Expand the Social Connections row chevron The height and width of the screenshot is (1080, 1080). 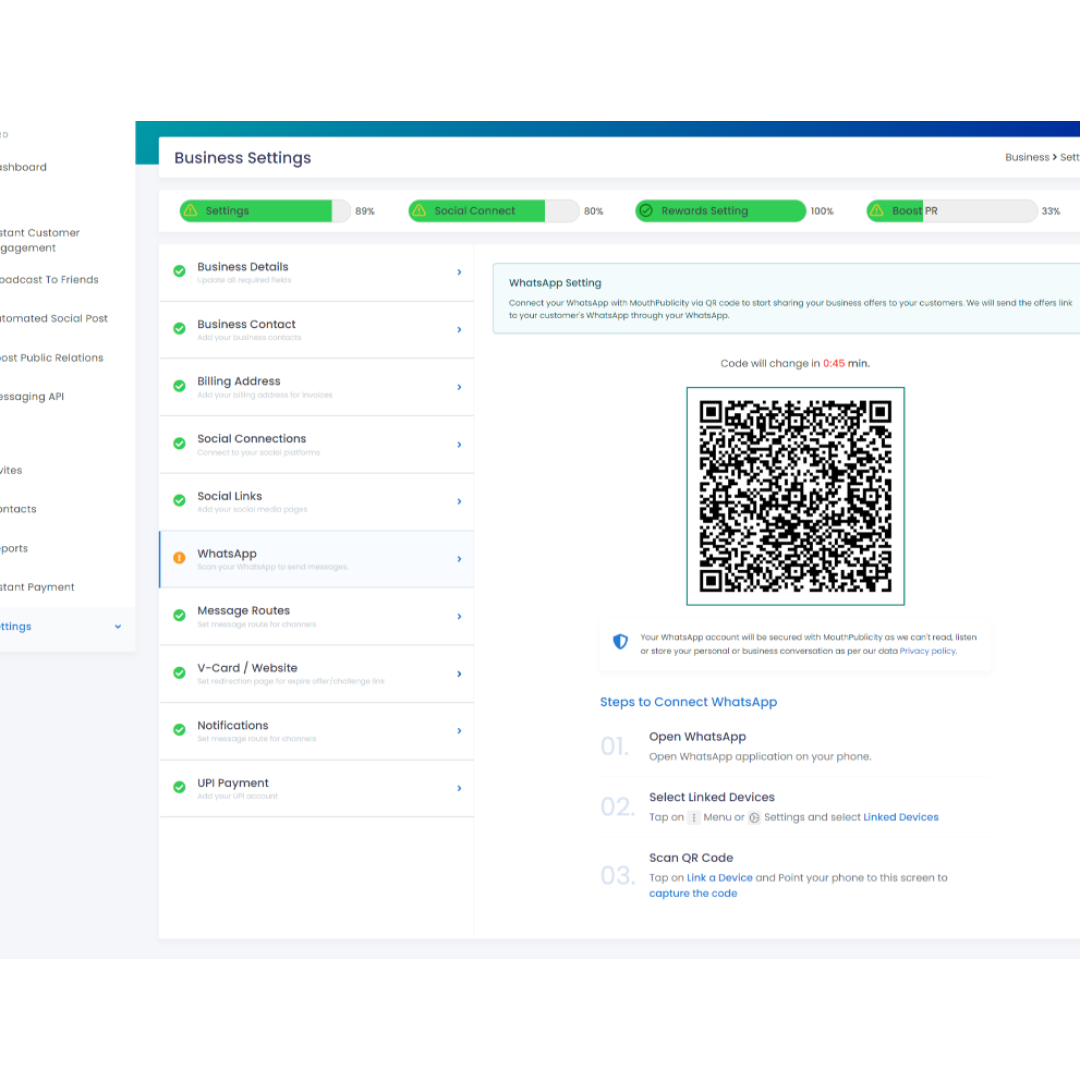pyautogui.click(x=459, y=445)
